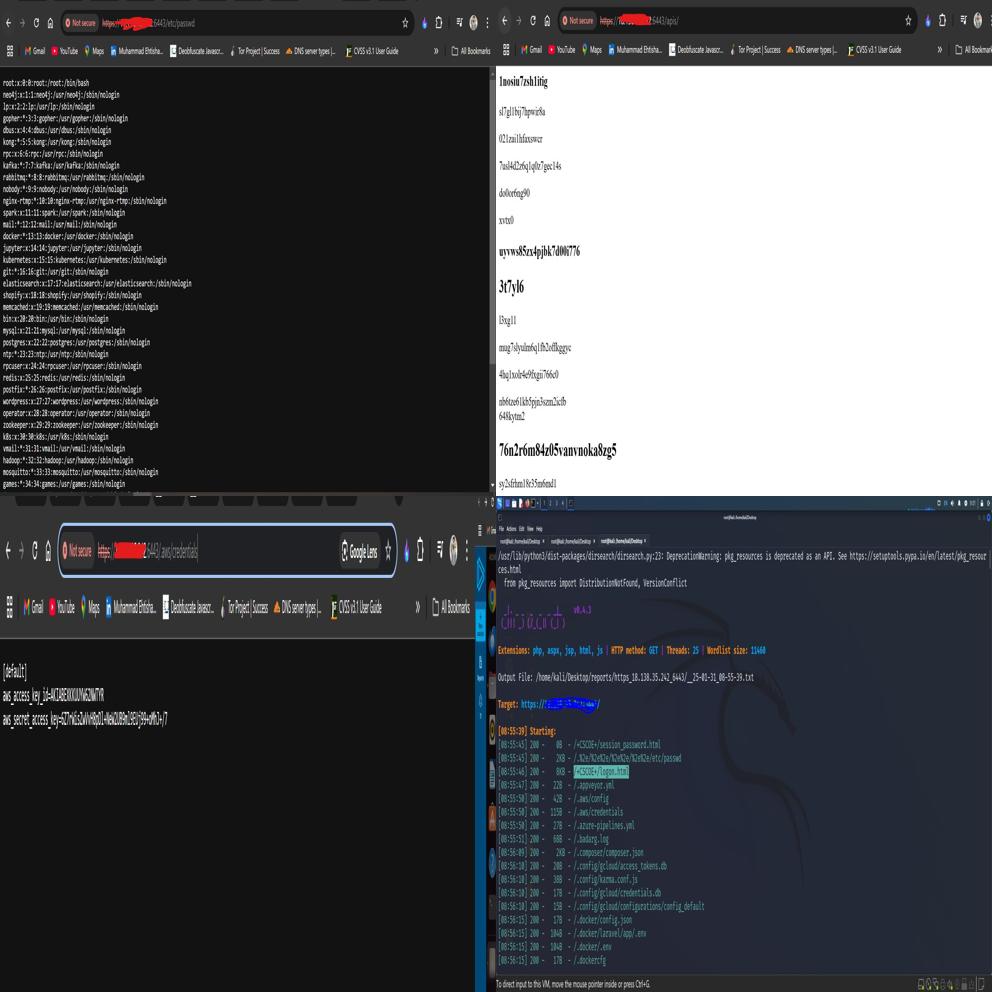This screenshot has width=992, height=992.
Task: Select the third active Kali terminal tab
Action: point(623,542)
